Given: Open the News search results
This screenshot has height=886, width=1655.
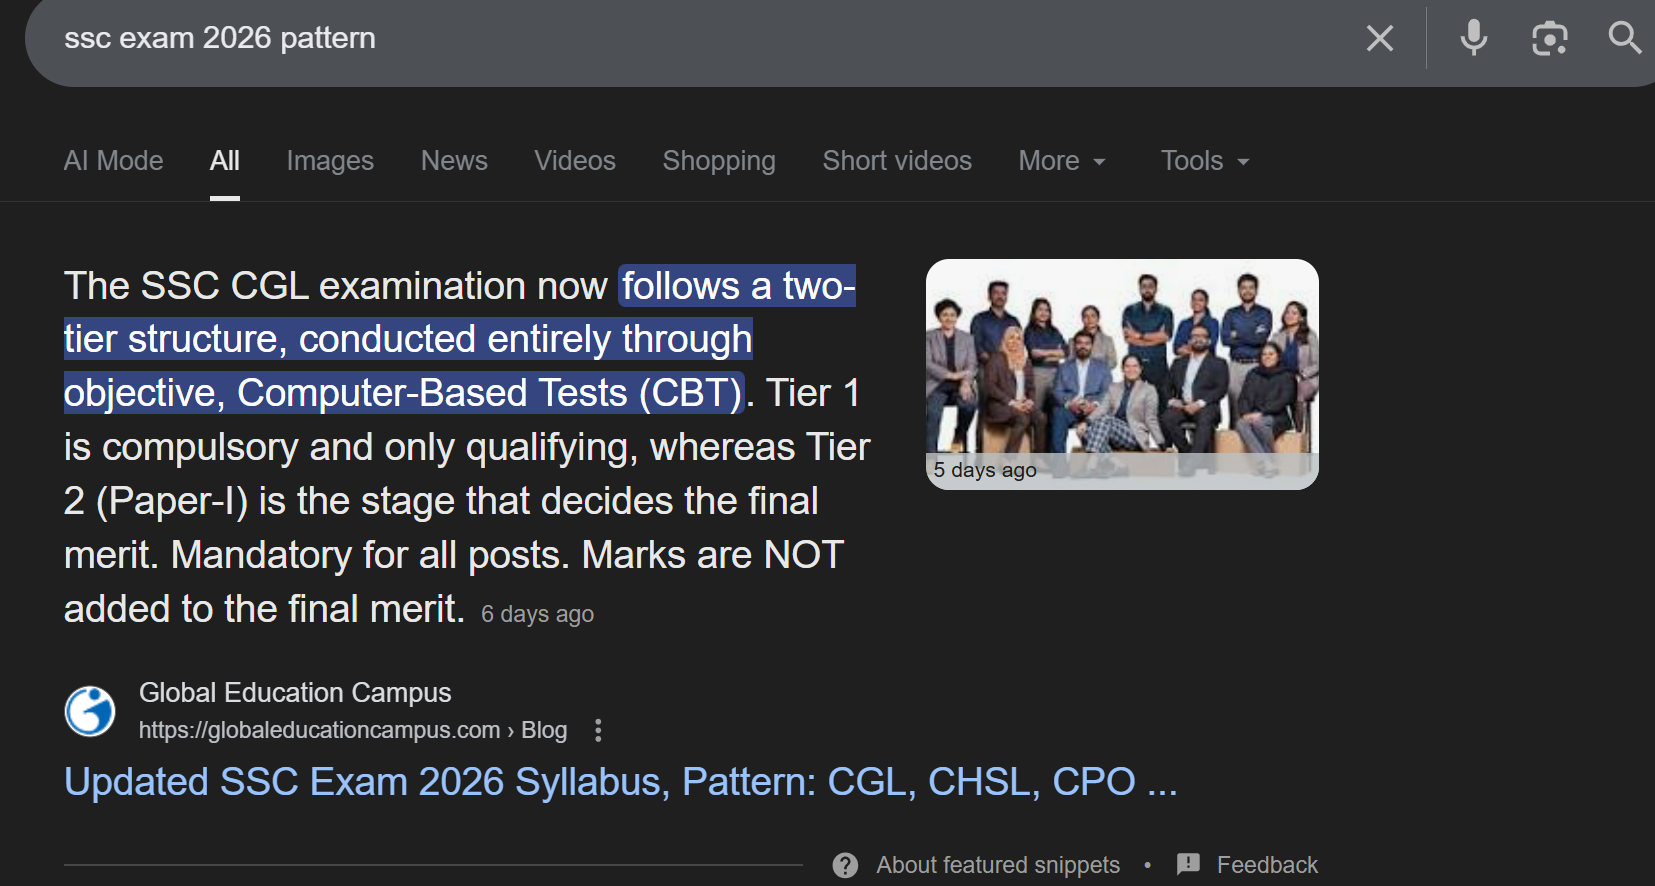Looking at the screenshot, I should coord(454,160).
